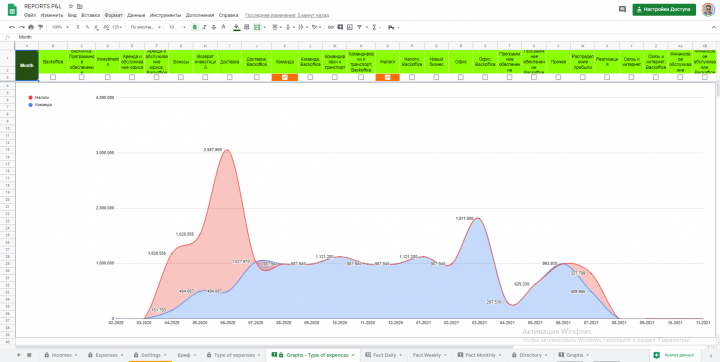Uncheck the orange Команда checkbox

(285, 78)
